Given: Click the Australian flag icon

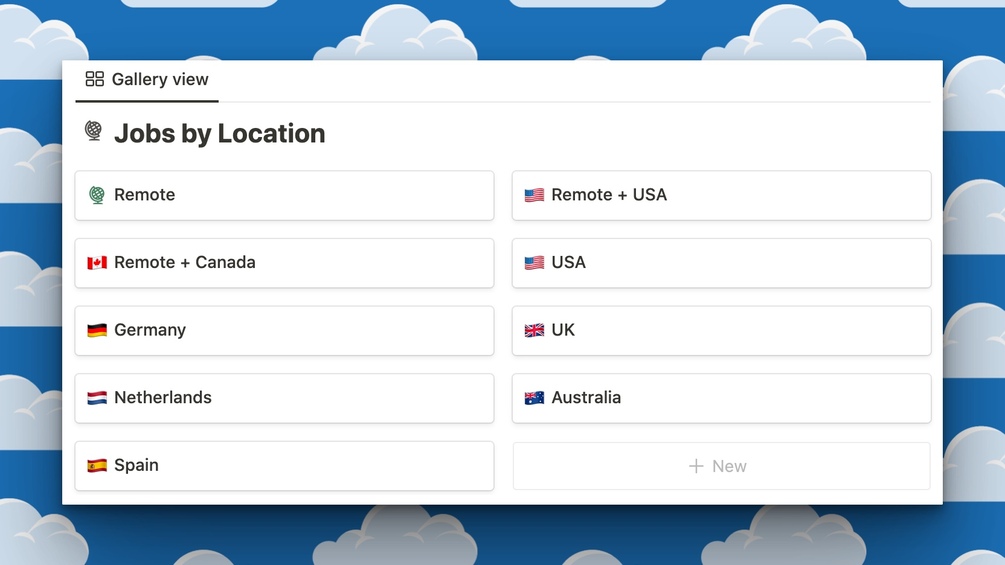Looking at the screenshot, I should click(534, 398).
